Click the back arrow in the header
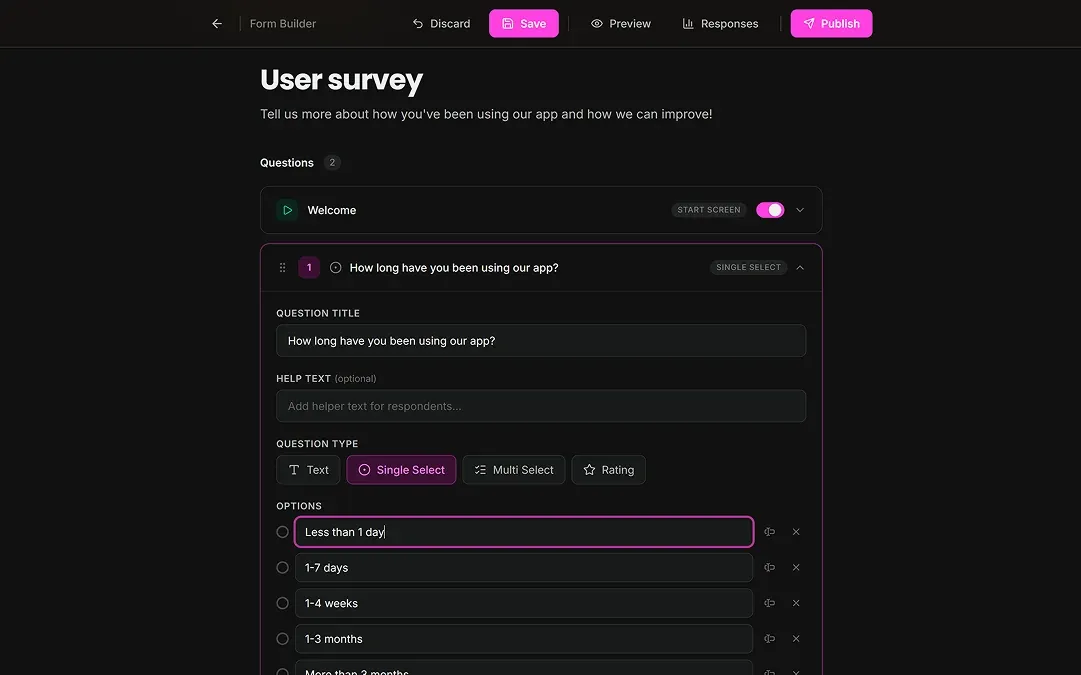Image resolution: width=1081 pixels, height=675 pixels. pos(216,22)
